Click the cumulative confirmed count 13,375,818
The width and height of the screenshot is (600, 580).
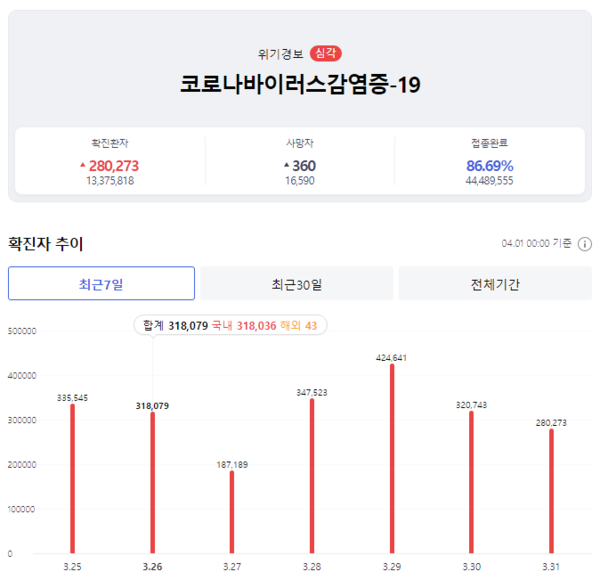tap(110, 181)
